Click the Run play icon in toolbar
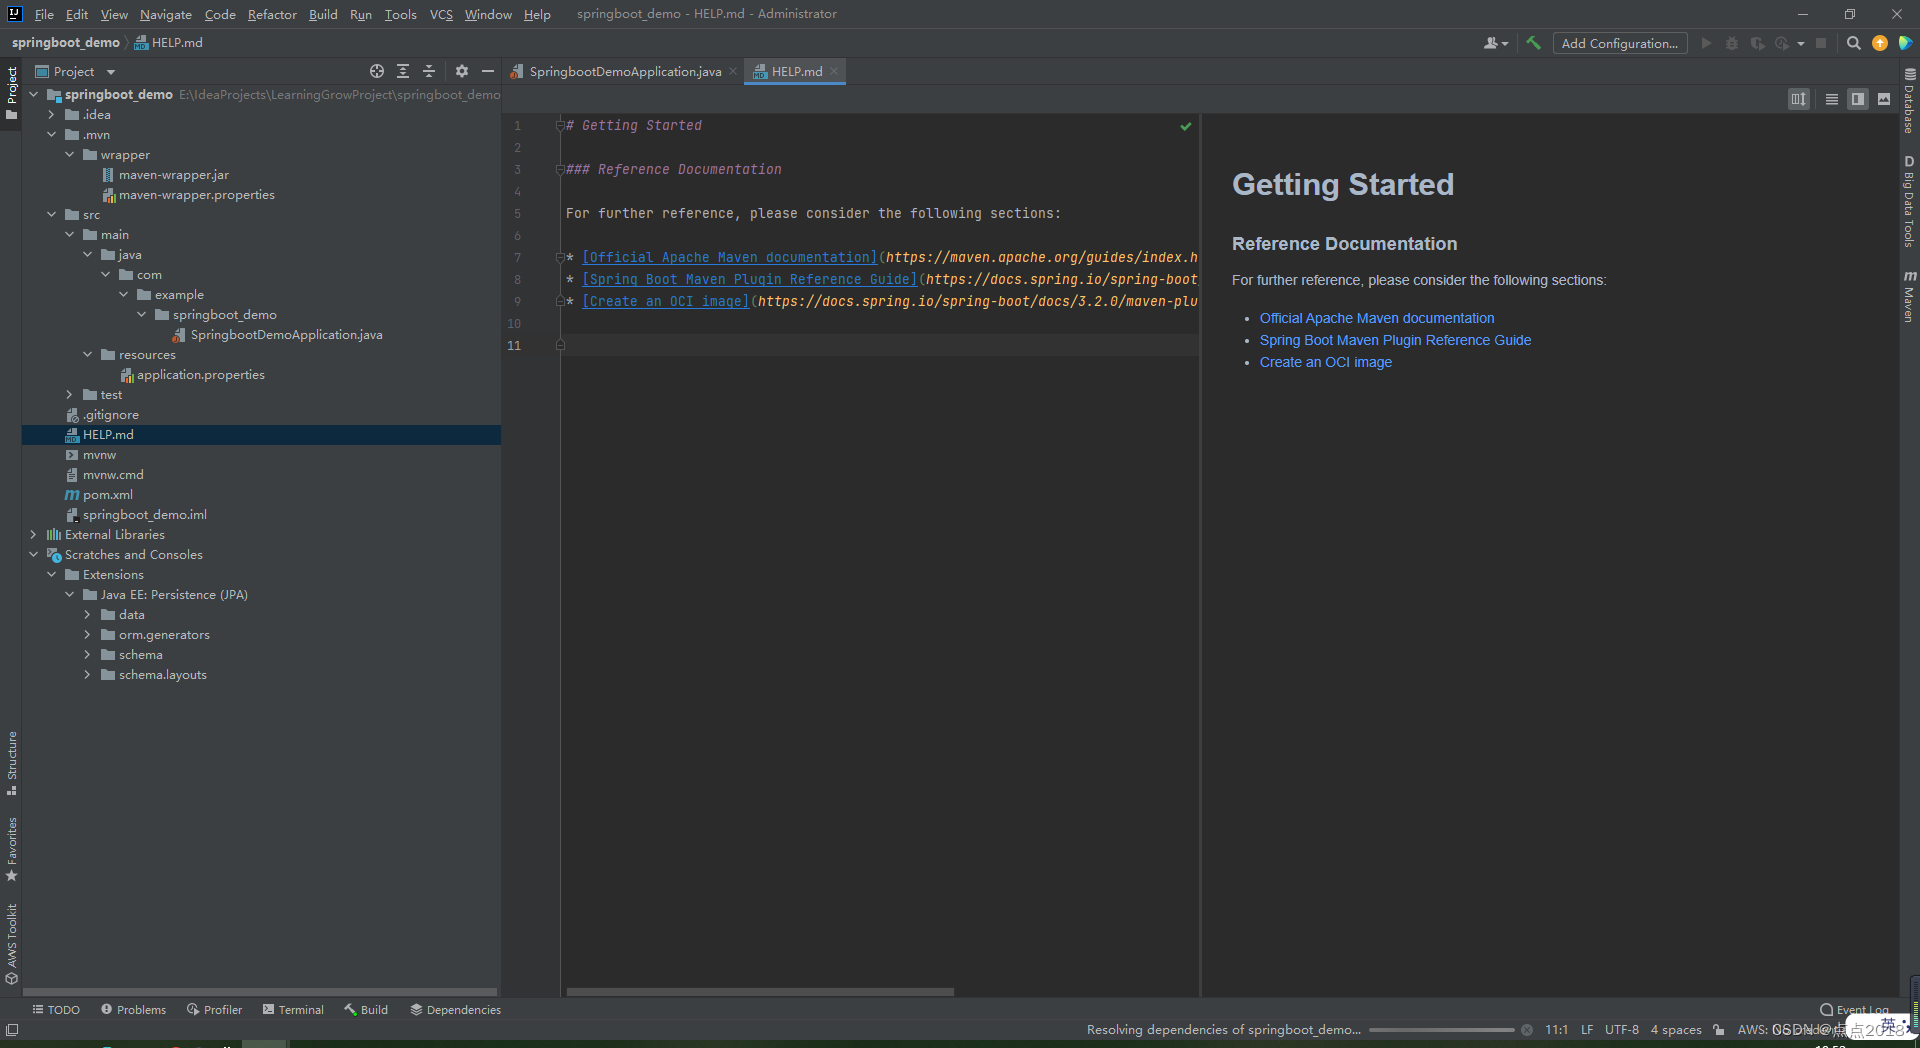1920x1048 pixels. pyautogui.click(x=1706, y=43)
